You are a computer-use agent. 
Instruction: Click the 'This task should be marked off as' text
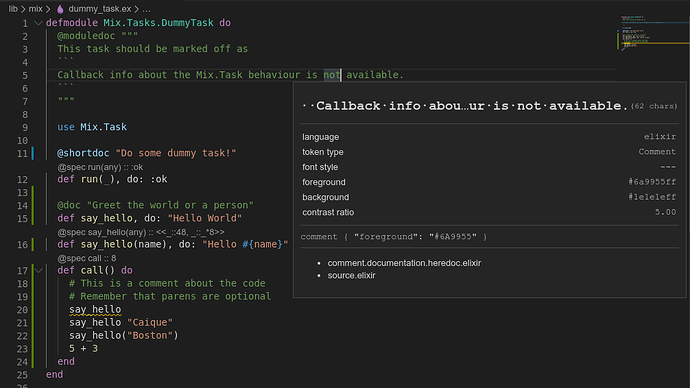point(152,49)
